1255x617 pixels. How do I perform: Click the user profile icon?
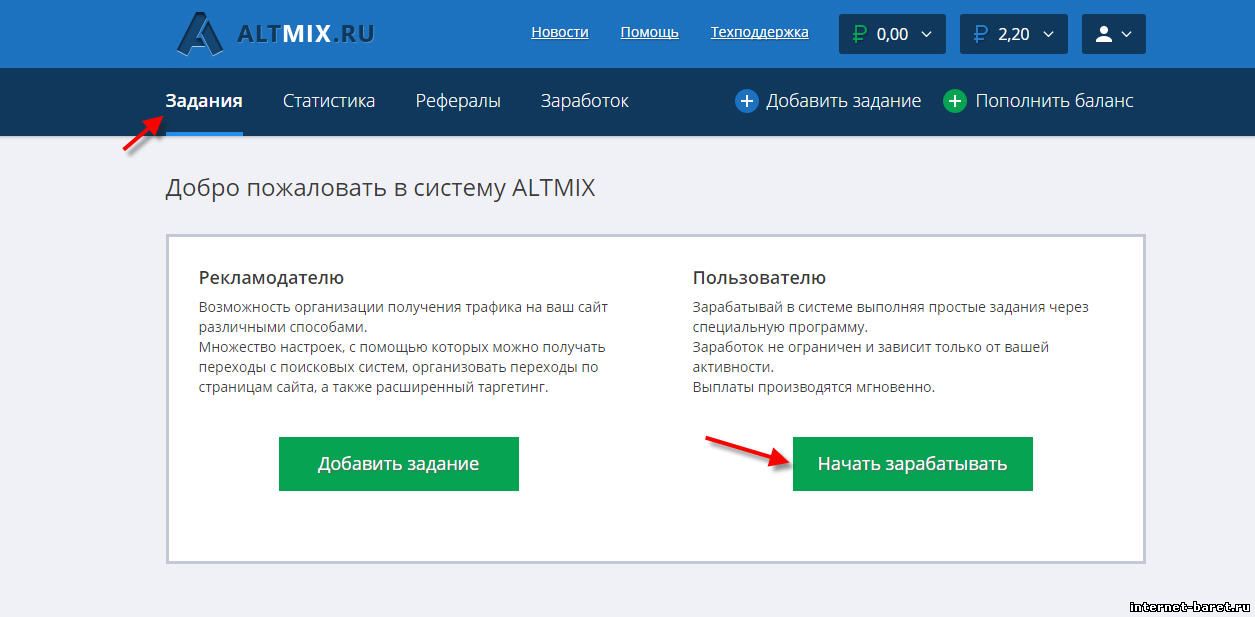[x=1104, y=34]
